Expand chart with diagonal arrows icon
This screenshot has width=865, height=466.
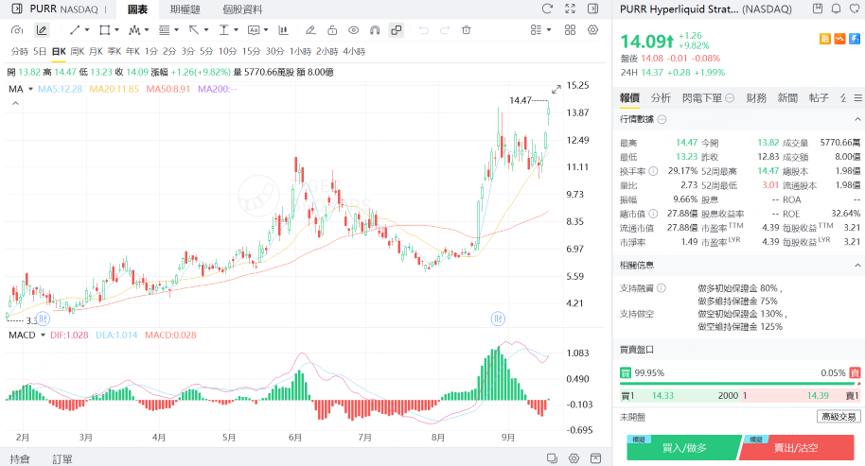tap(556, 89)
